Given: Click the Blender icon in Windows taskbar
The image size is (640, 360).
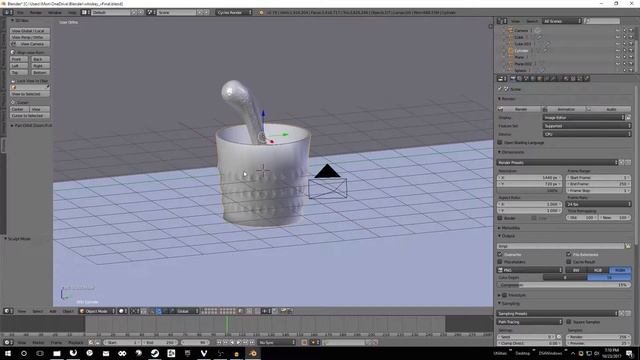Looking at the screenshot, I should click(253, 353).
